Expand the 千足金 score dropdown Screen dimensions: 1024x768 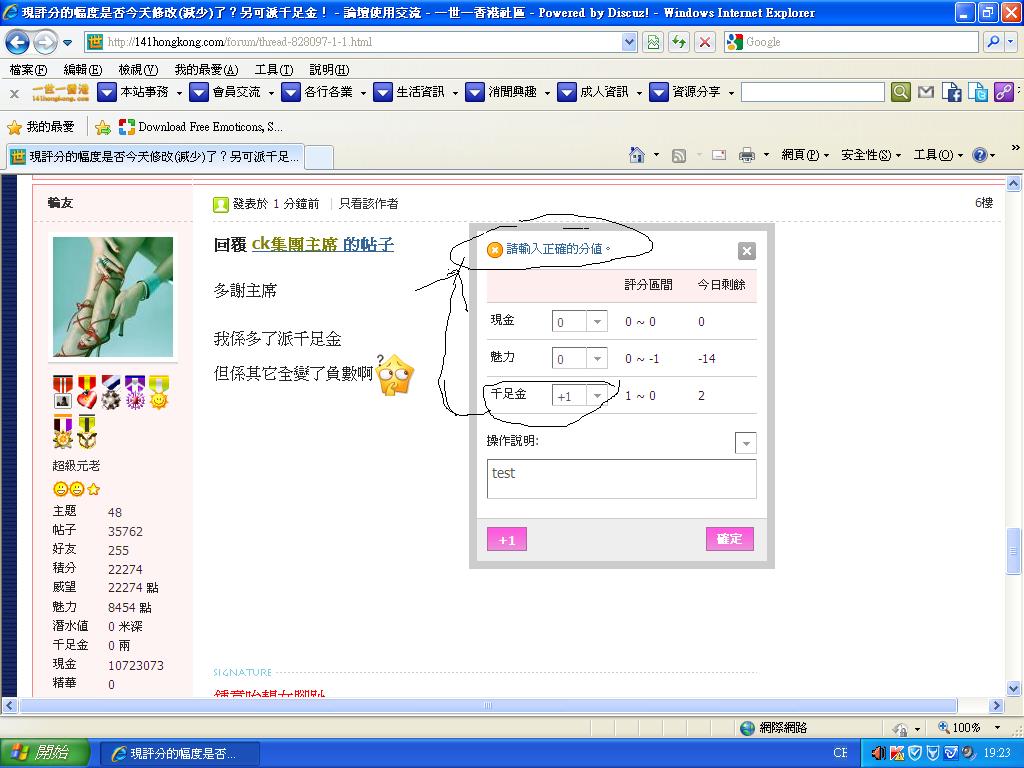coord(597,396)
